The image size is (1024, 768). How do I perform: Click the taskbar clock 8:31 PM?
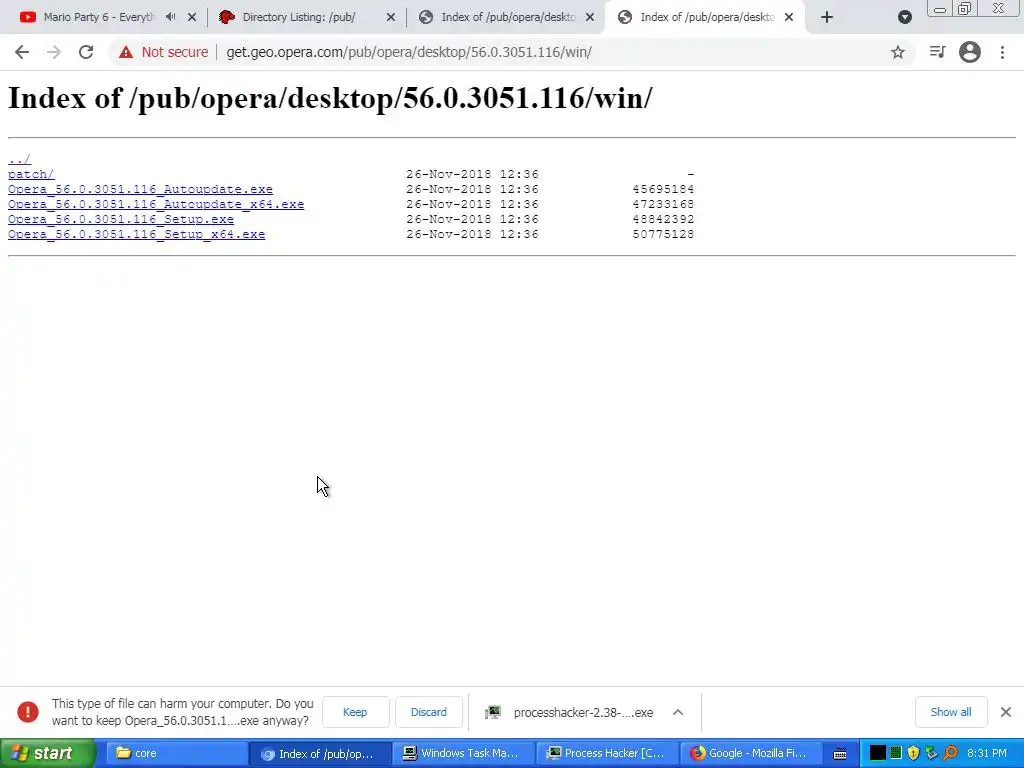coord(987,753)
